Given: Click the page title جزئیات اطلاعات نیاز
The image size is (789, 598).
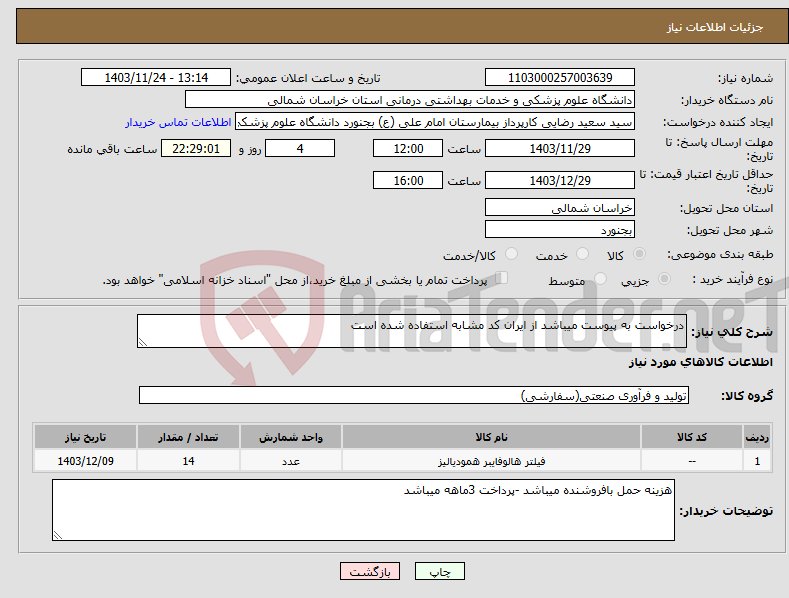Looking at the screenshot, I should tap(715, 27).
